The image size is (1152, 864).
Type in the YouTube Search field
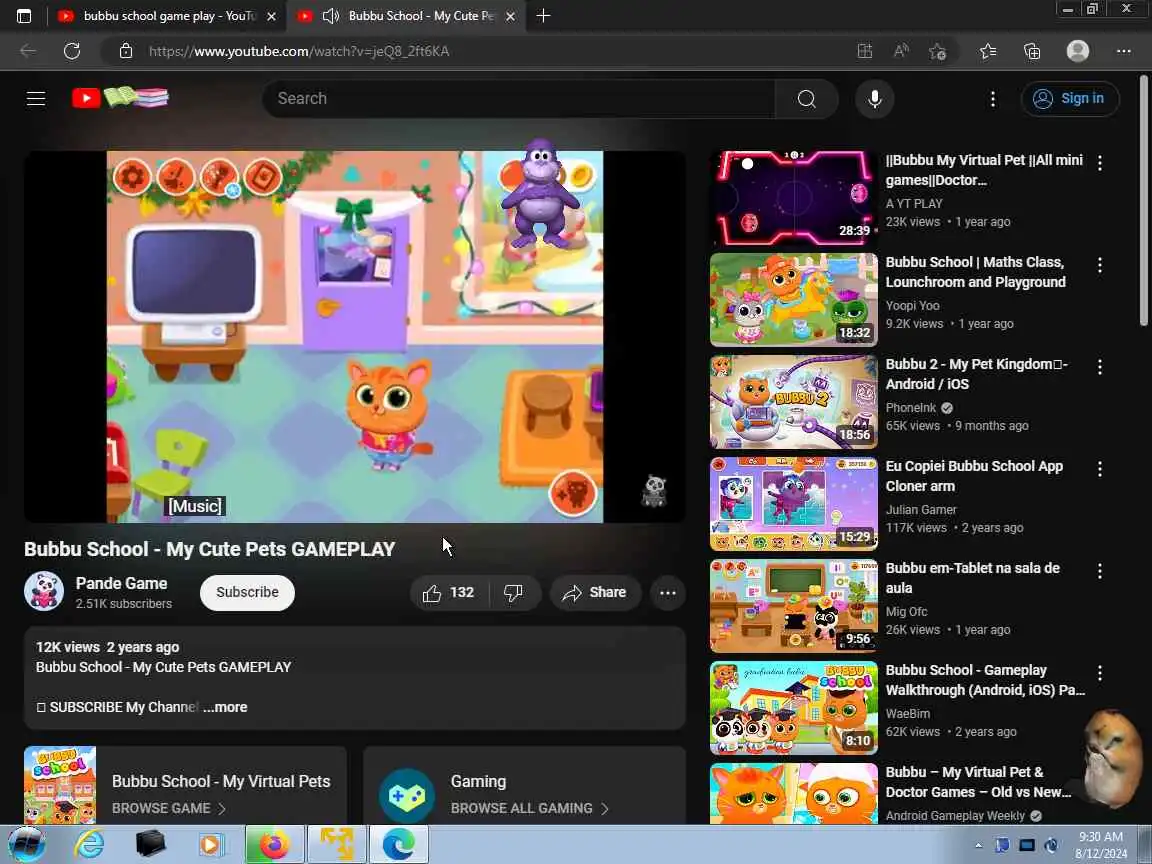point(519,98)
